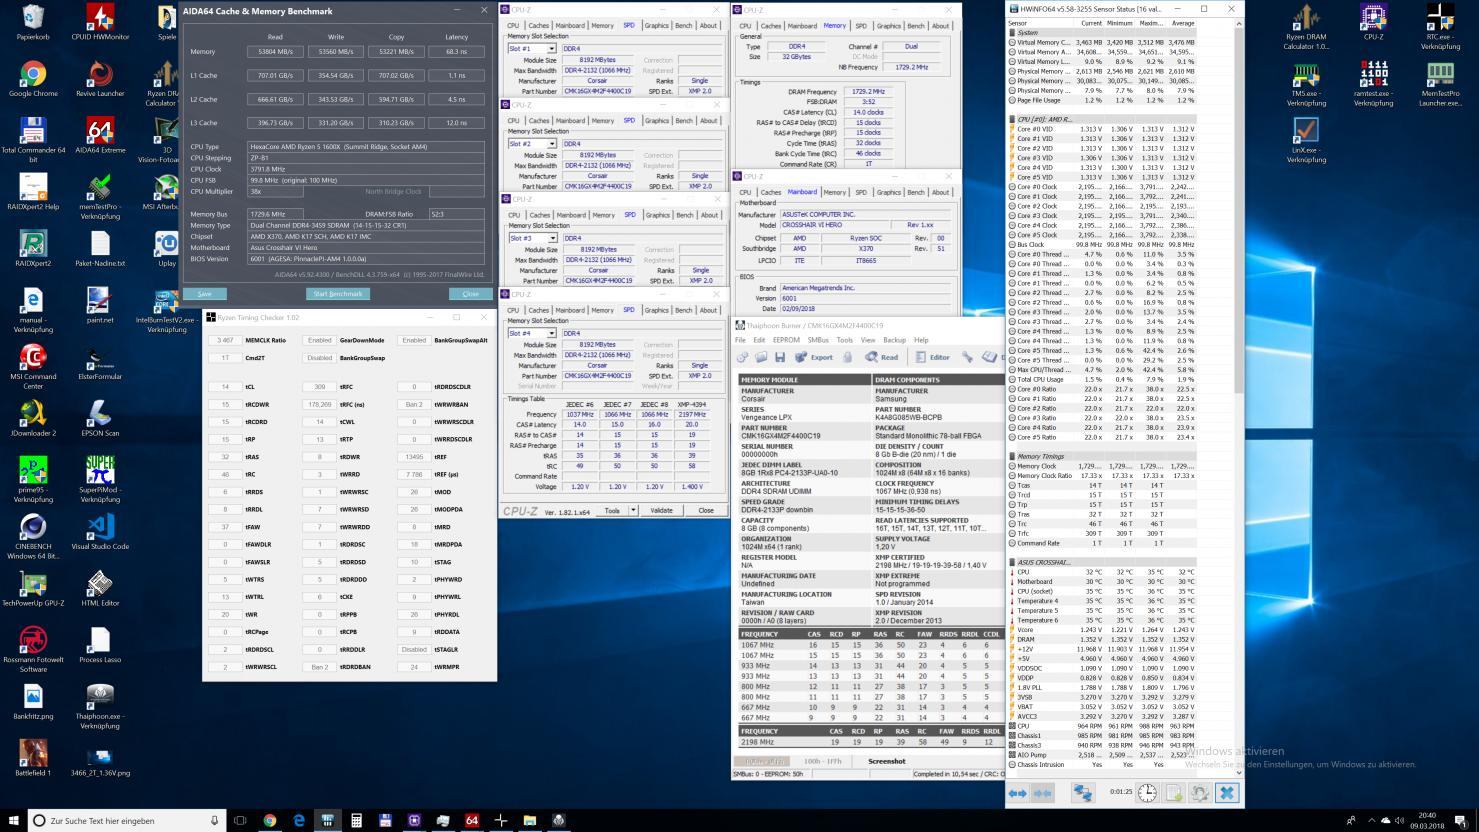
Task: Open the Windows Start menu
Action: pos(13,820)
